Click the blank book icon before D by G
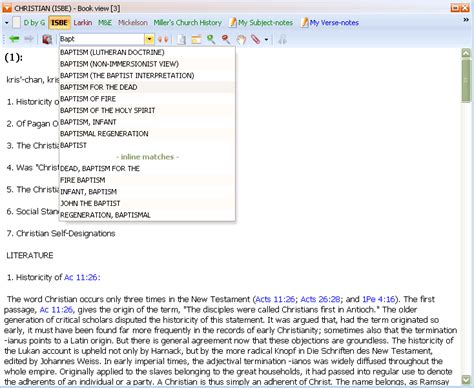This screenshot has width=474, height=388. coord(16,23)
